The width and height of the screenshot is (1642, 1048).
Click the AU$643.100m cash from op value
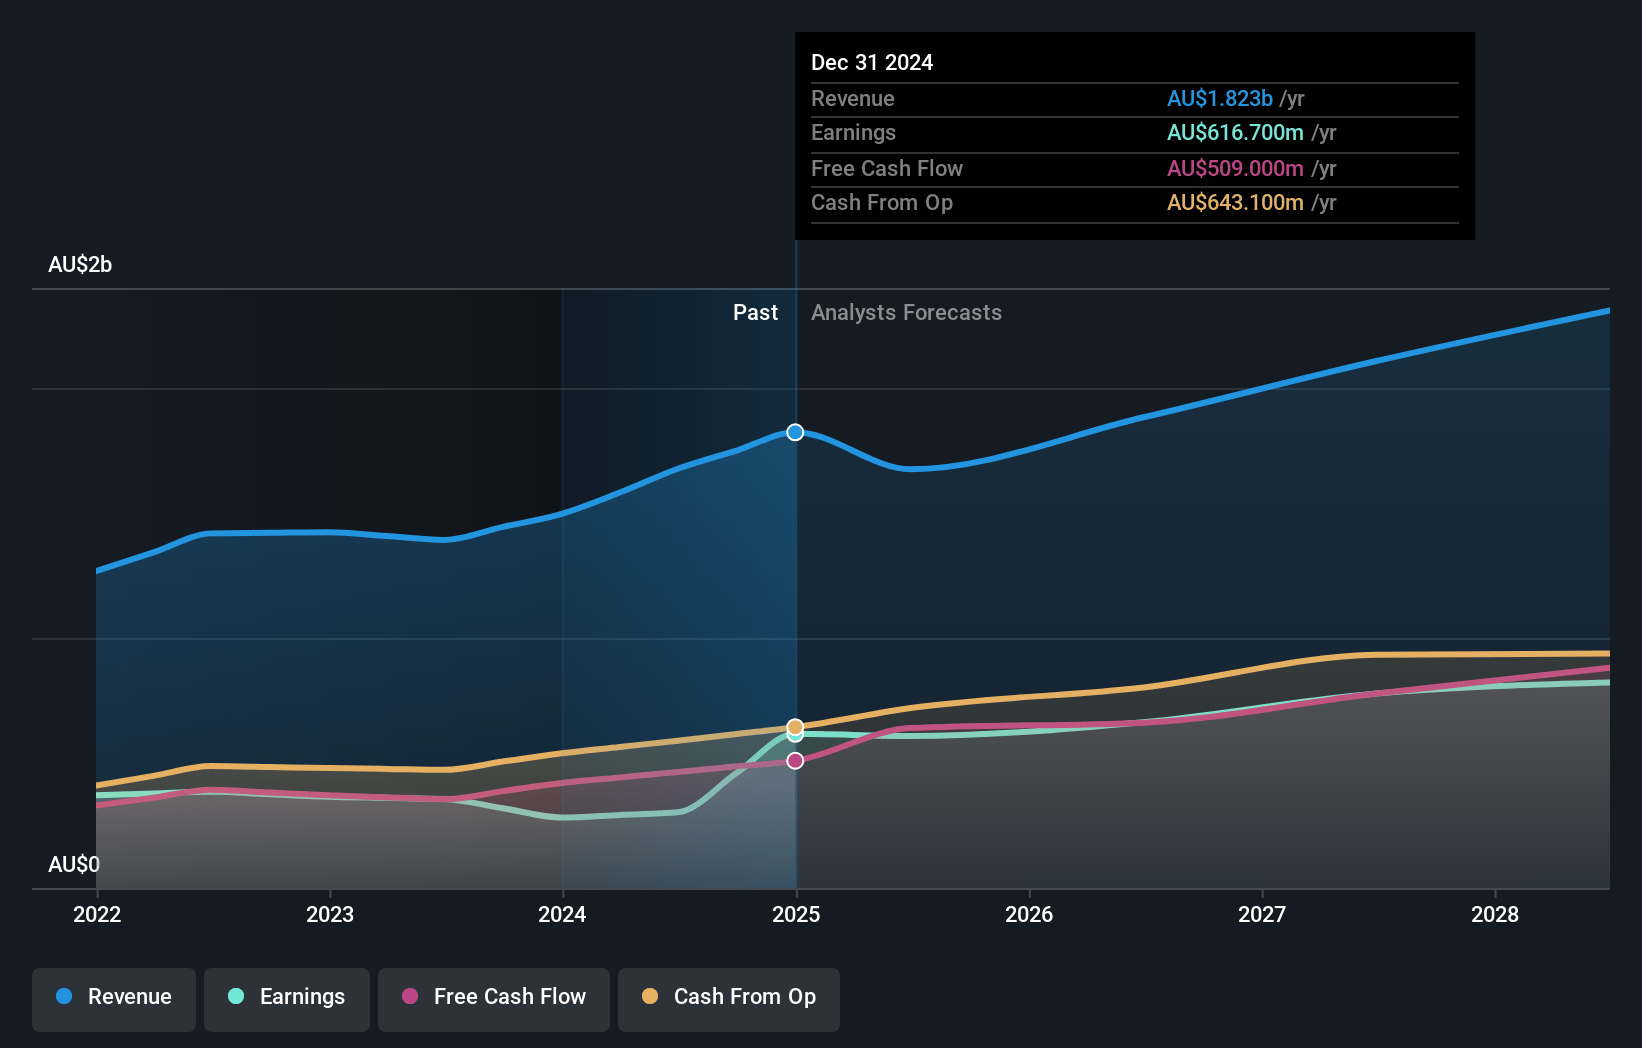click(1235, 203)
